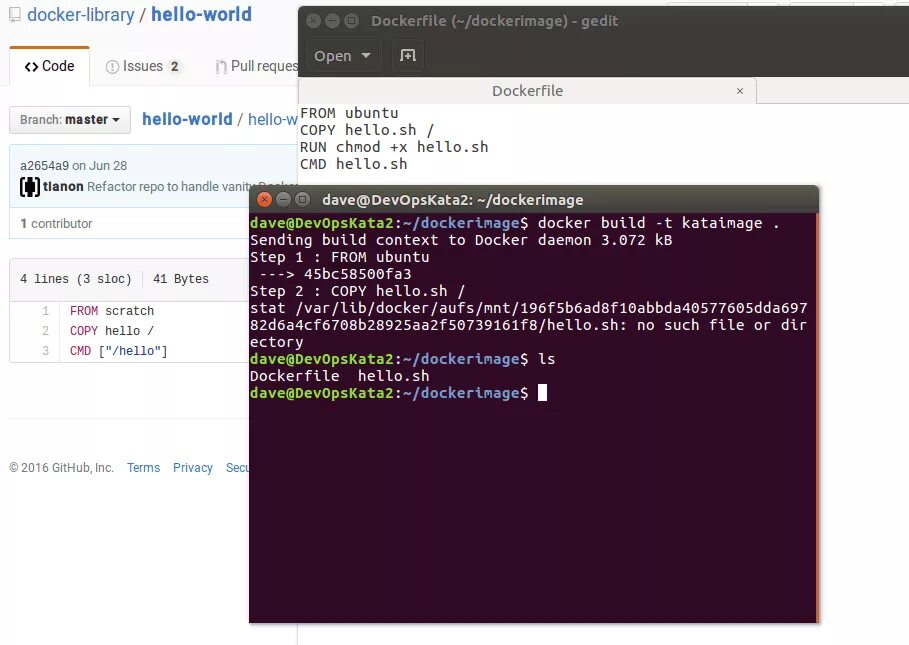Click the hello-world breadcrumb path link
The width and height of the screenshot is (909, 645).
(187, 119)
